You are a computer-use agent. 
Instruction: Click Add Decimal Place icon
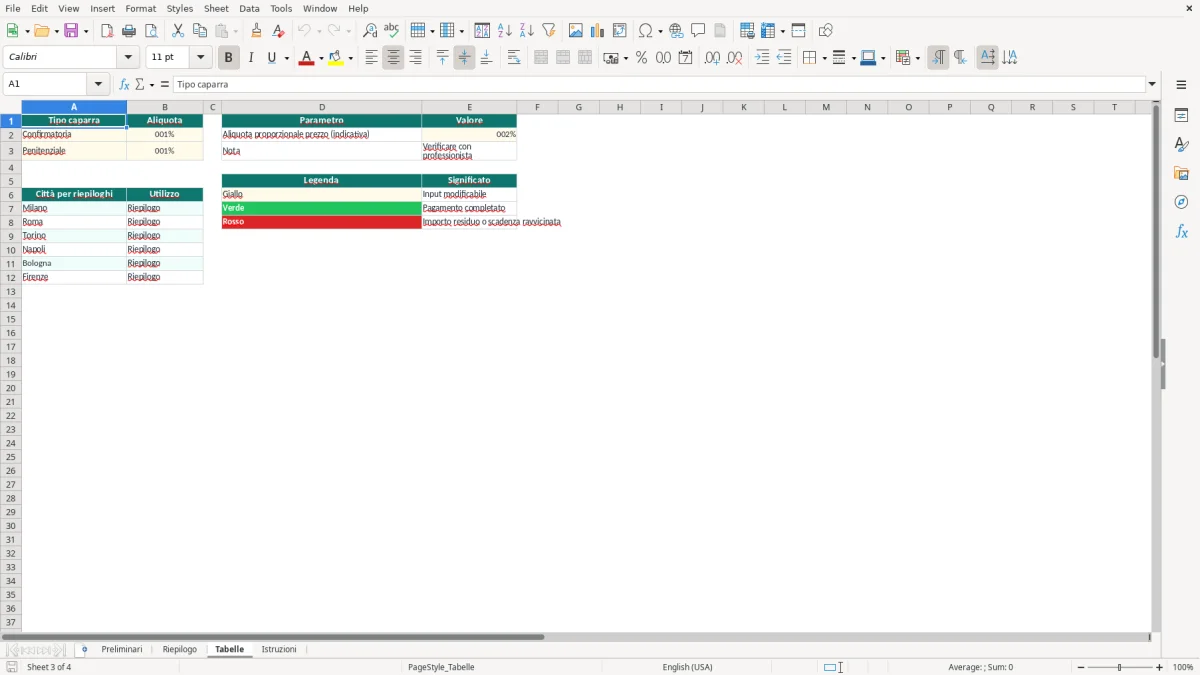pos(712,58)
